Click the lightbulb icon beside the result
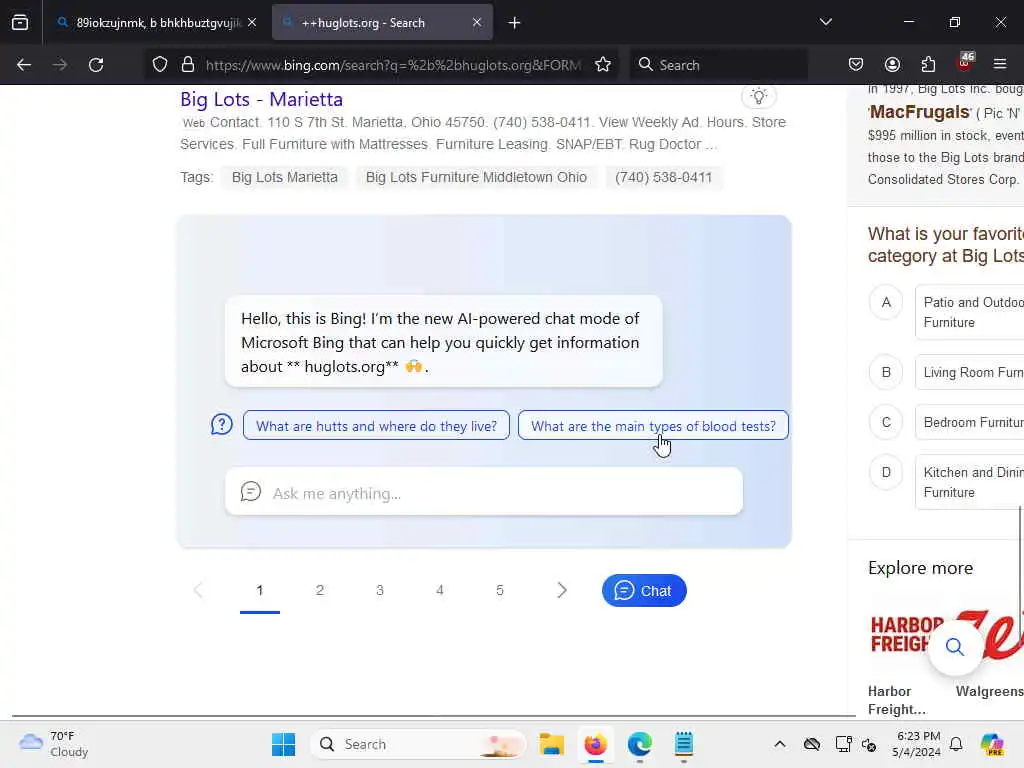The image size is (1024, 768). [758, 97]
